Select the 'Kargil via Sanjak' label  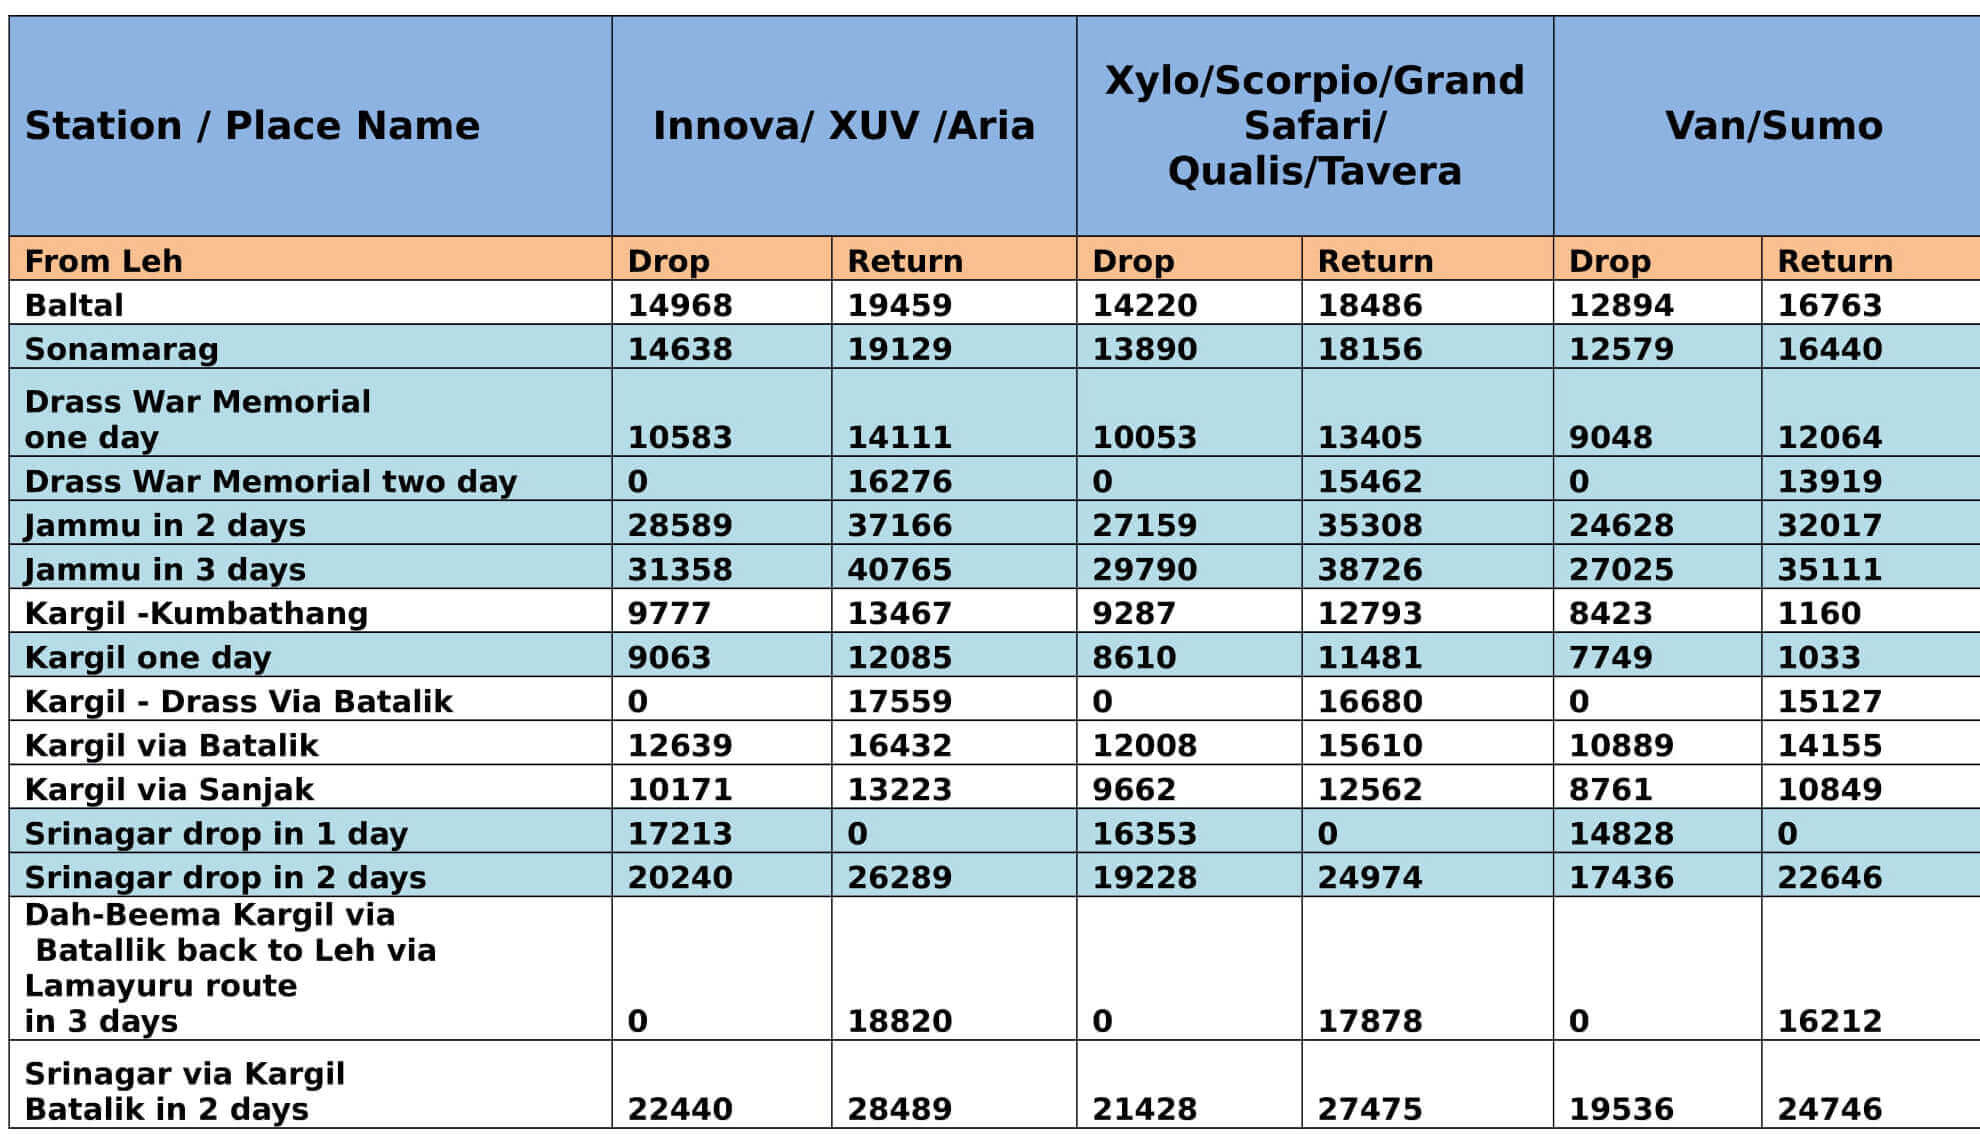(x=169, y=789)
